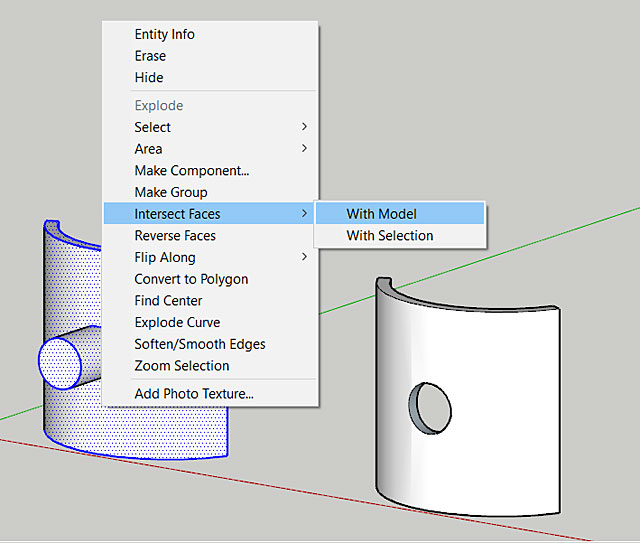The width and height of the screenshot is (640, 543).
Task: Choose Make Component...
Action: tap(192, 171)
